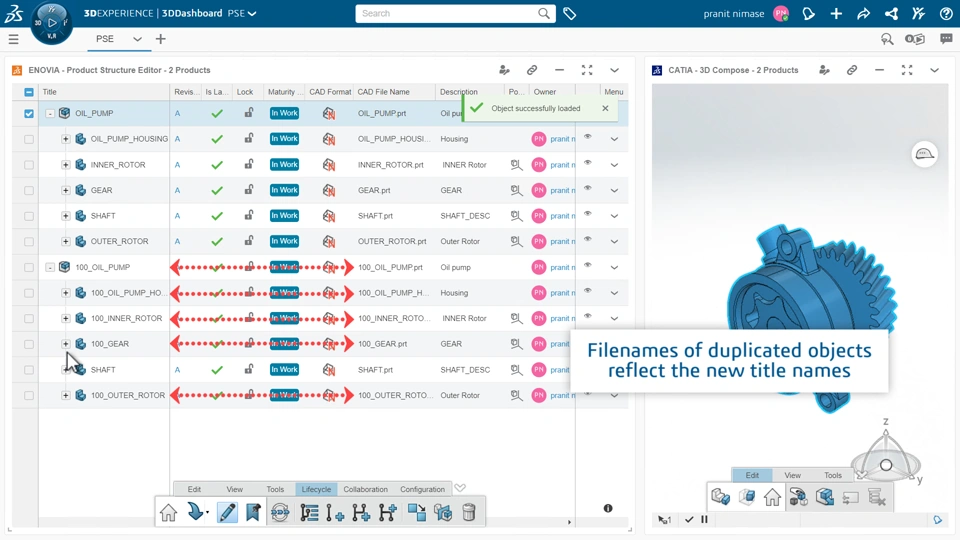Open the Lifecycle tab in ENOVIA toolbar
960x540 pixels.
click(316, 489)
